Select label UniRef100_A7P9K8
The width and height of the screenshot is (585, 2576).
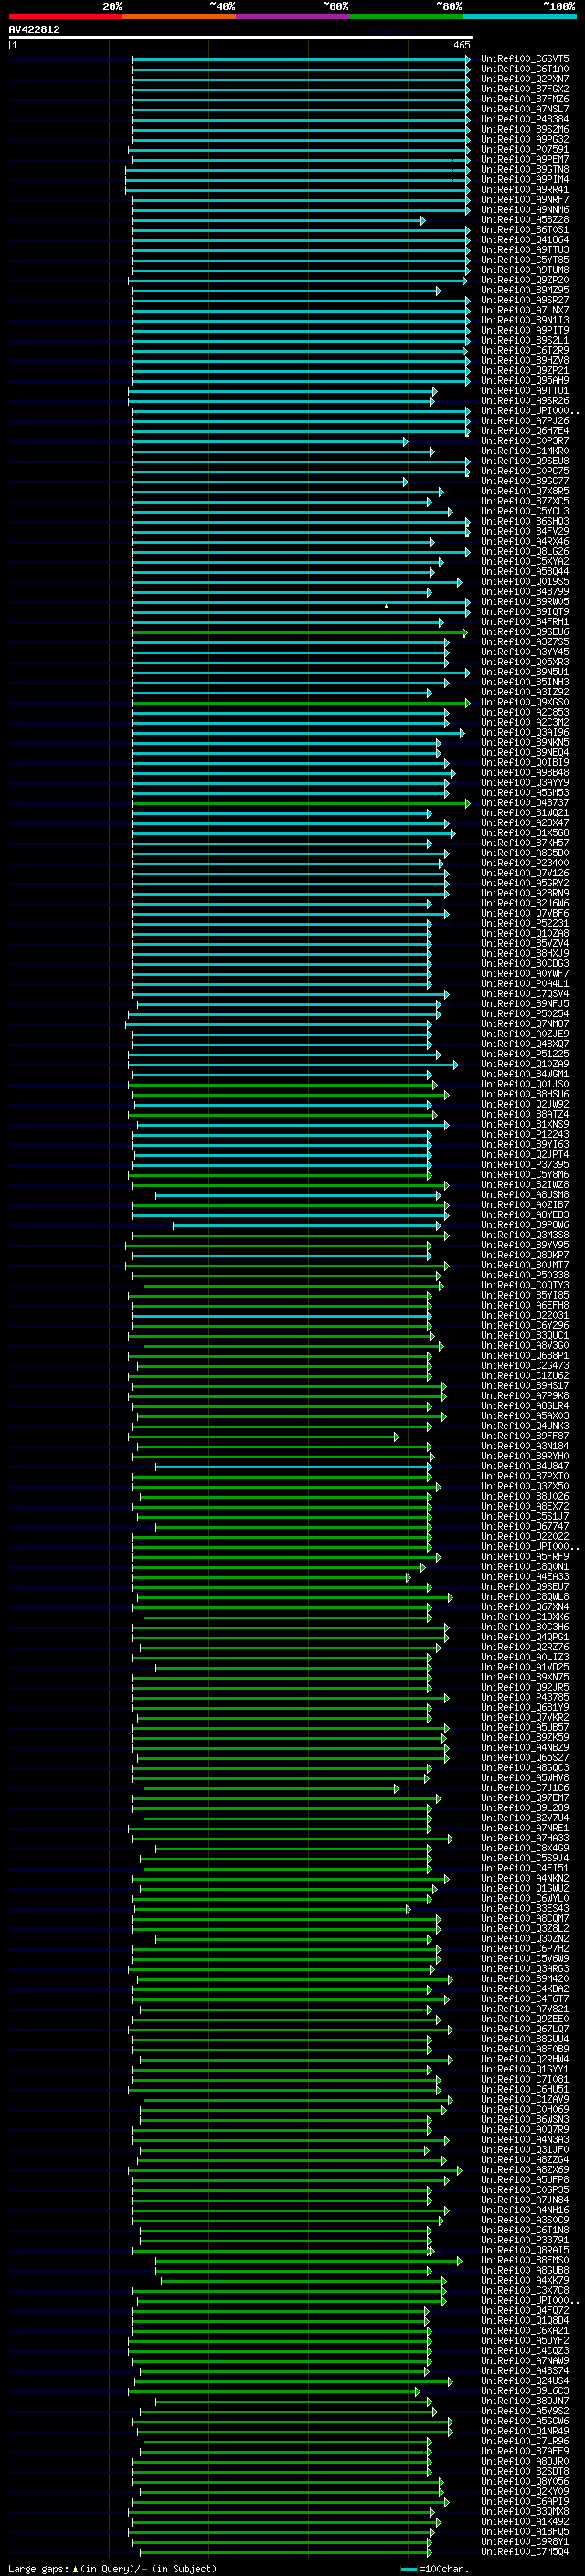point(525,1396)
